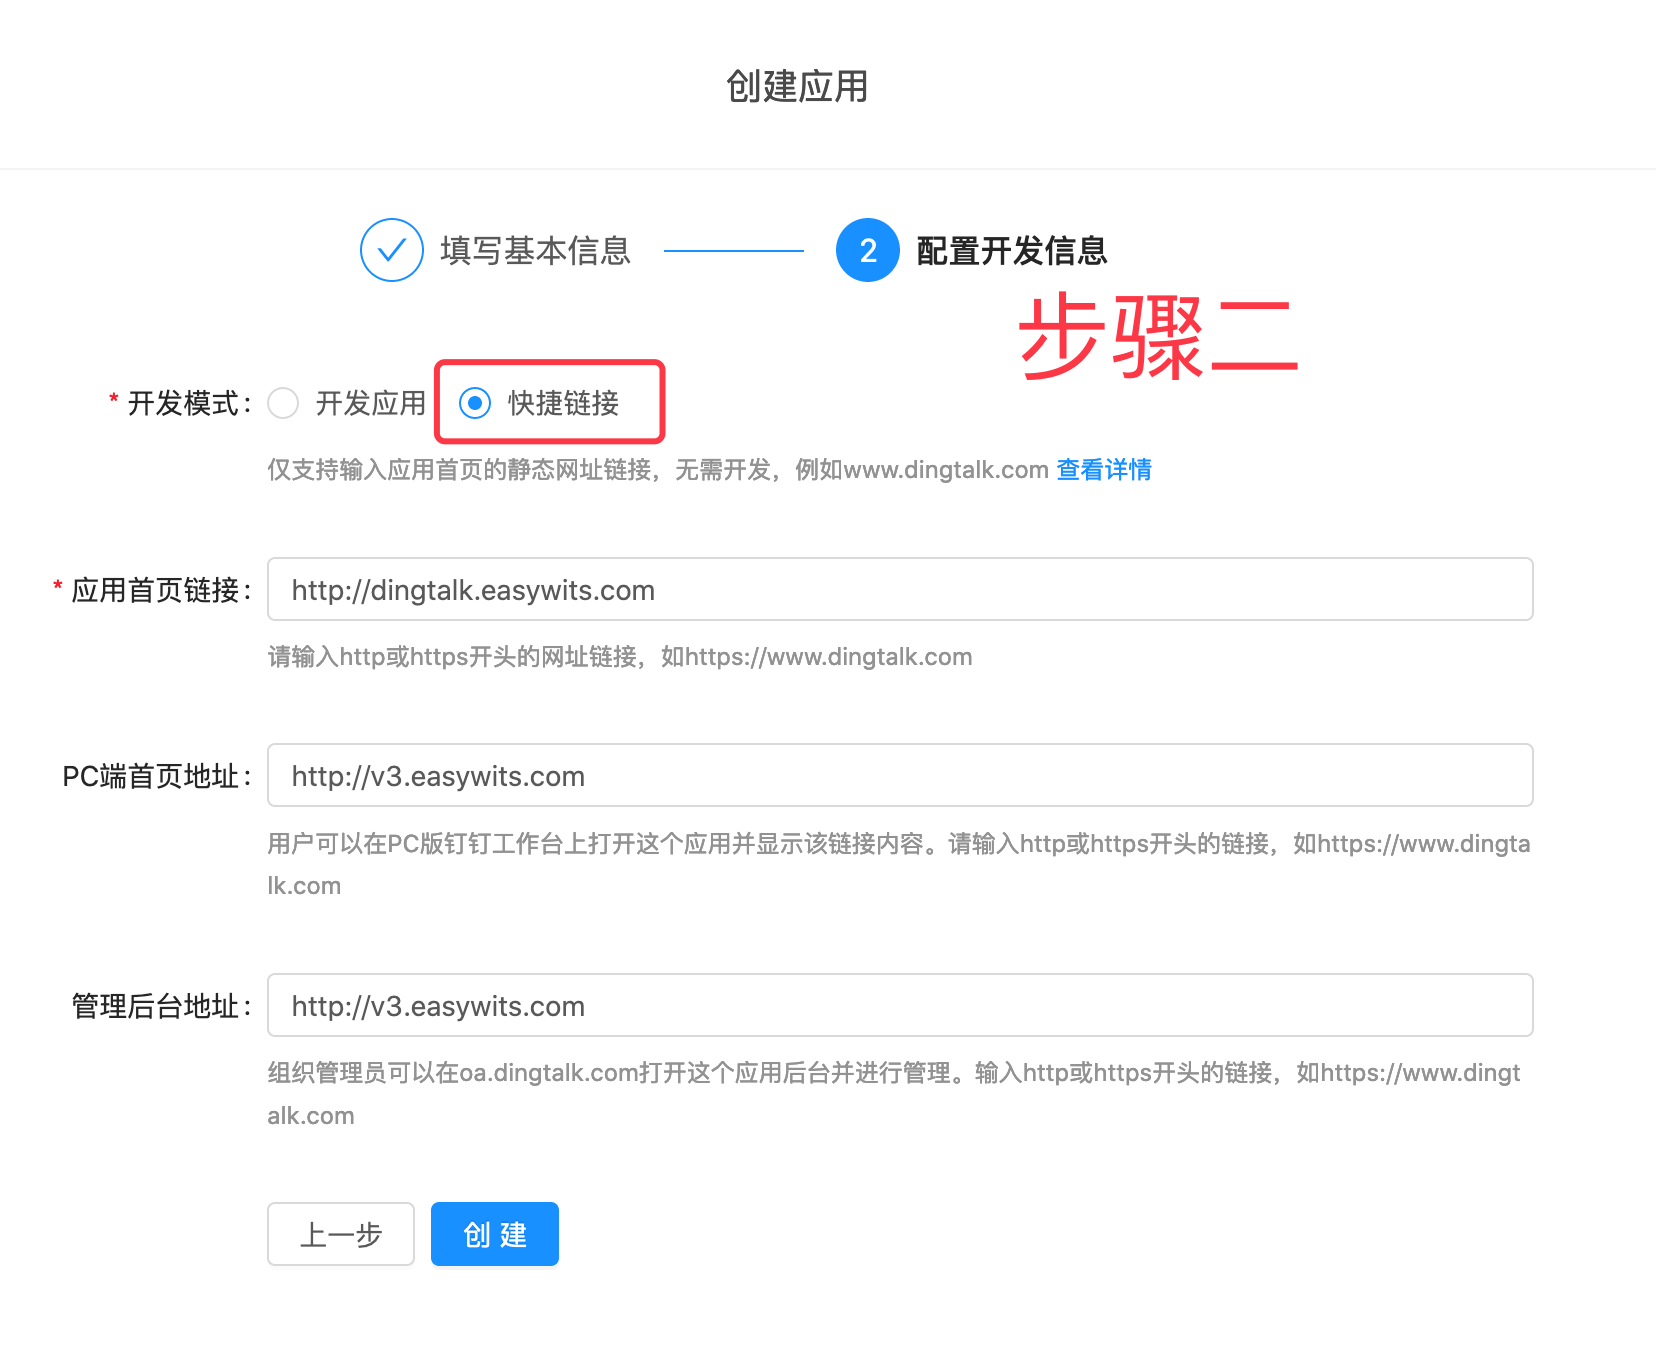1656x1352 pixels.
Task: Click the 管理后台地址 input field
Action: [x=899, y=1006]
